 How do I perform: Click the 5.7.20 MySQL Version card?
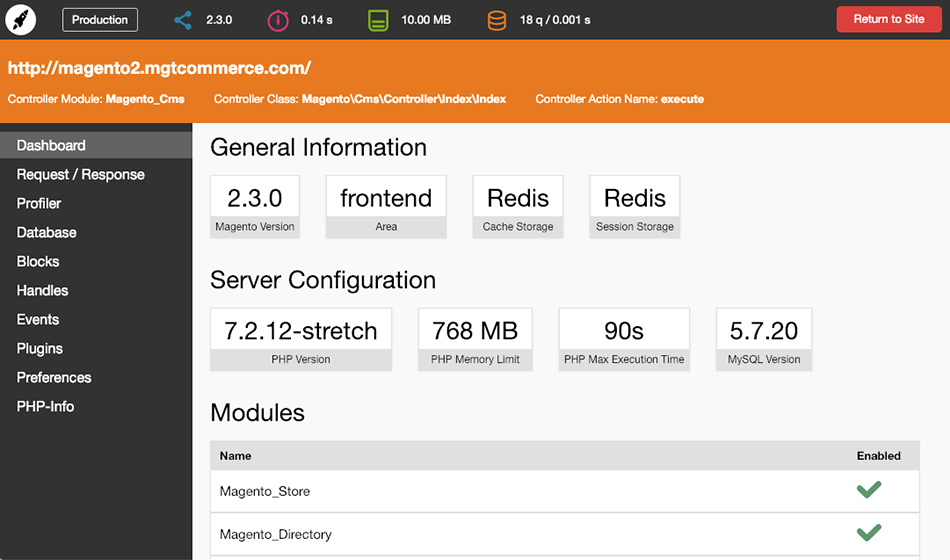764,339
